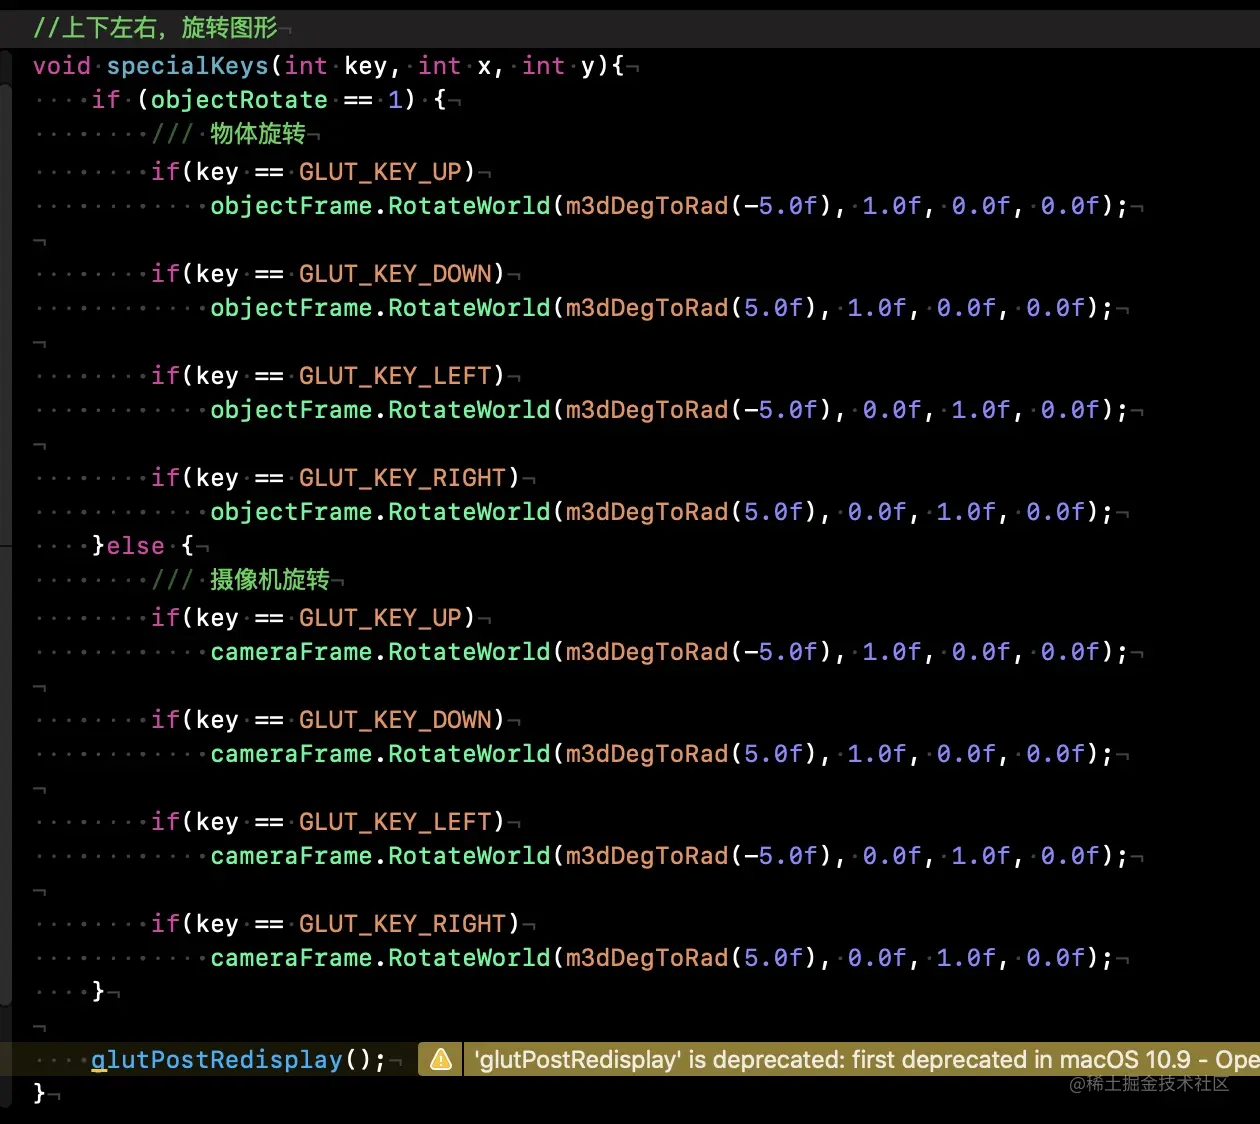
Task: Select the objectRotate variable in the if condition
Action: [239, 100]
